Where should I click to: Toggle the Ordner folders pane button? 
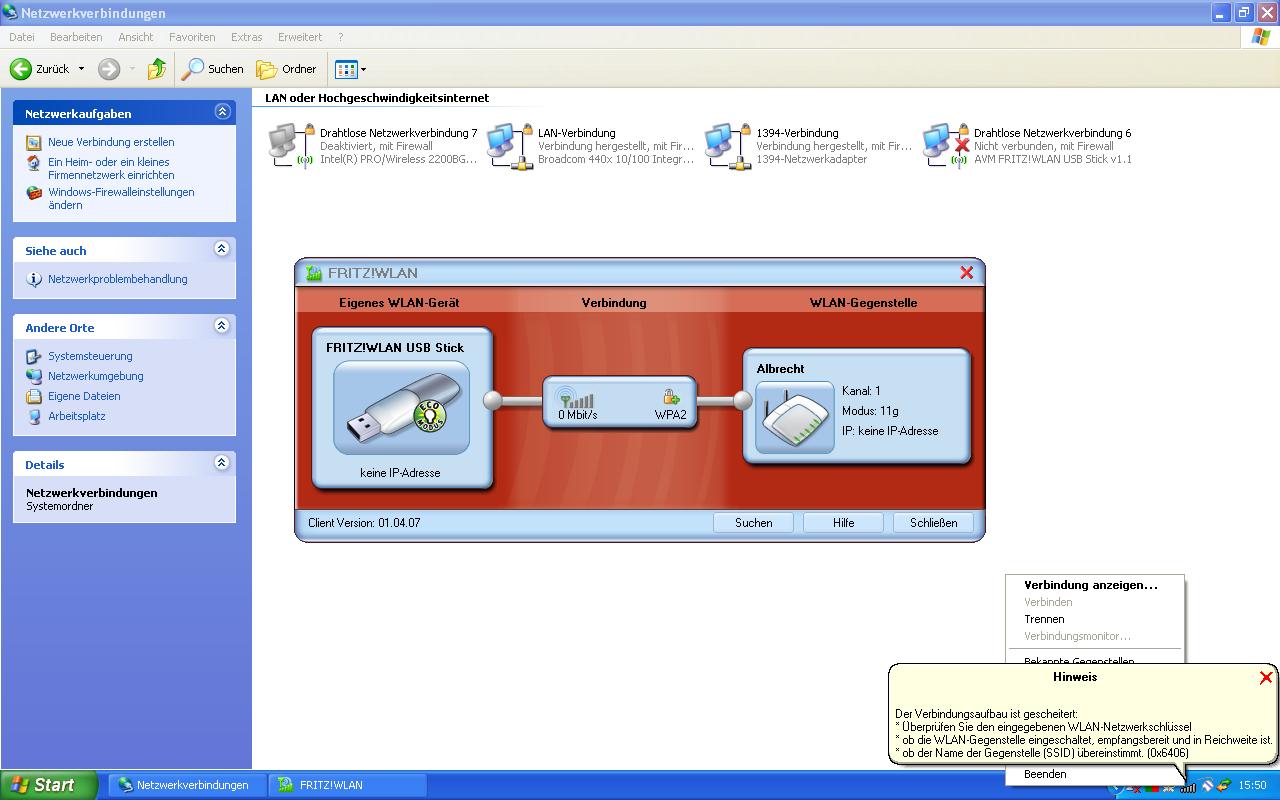coord(286,69)
